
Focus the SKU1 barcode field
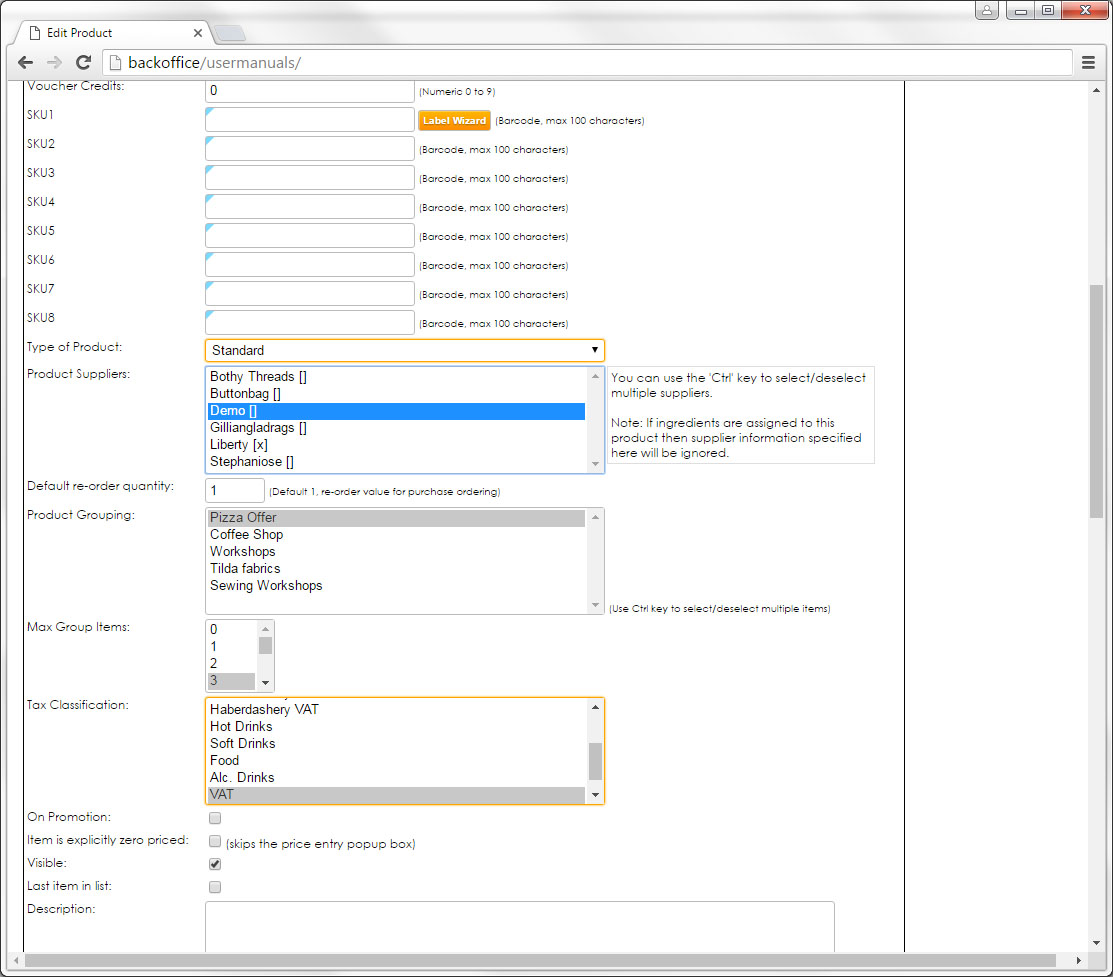click(x=309, y=119)
